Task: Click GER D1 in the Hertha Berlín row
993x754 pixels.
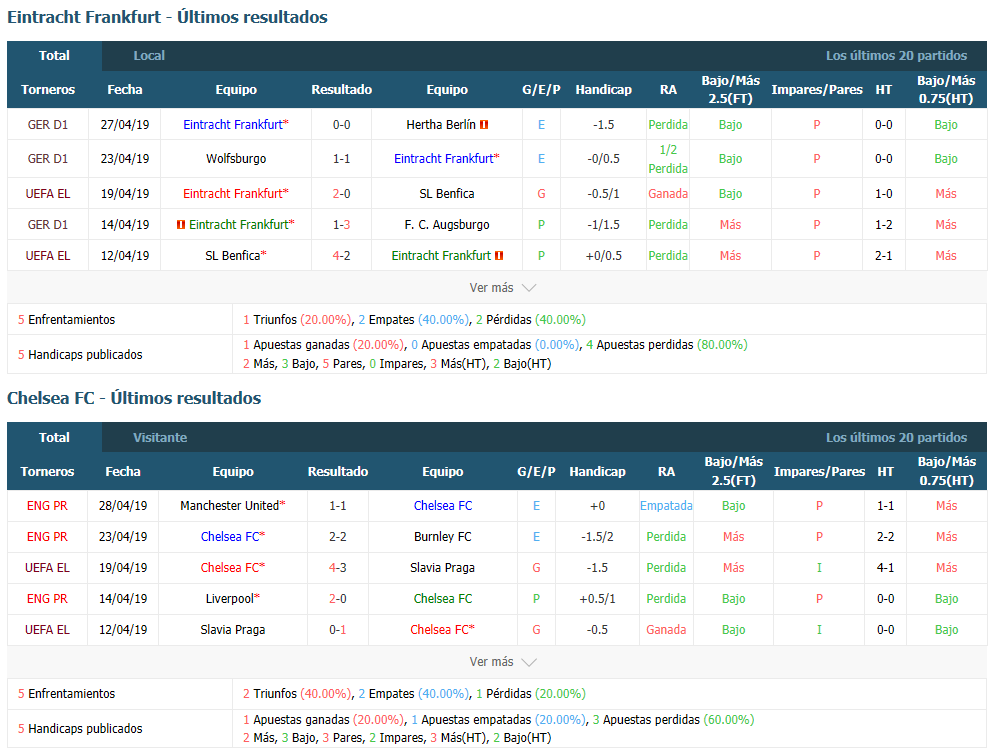Action: (47, 125)
